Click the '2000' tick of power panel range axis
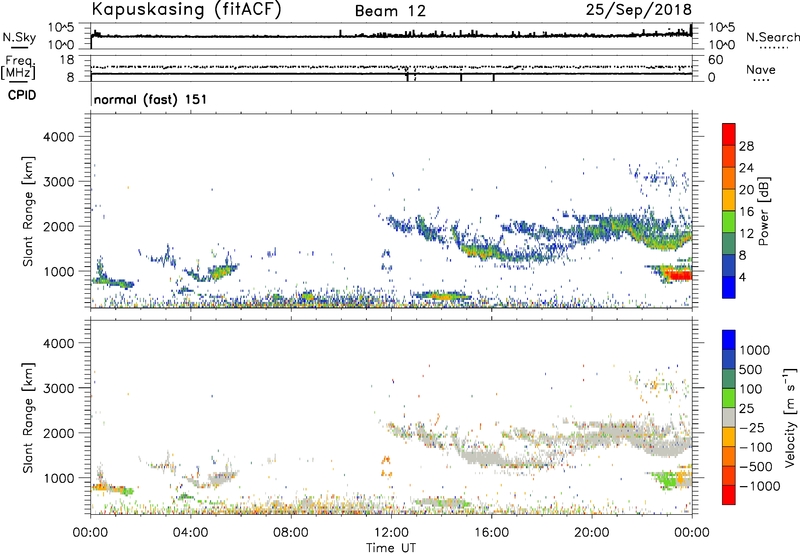 [58, 226]
